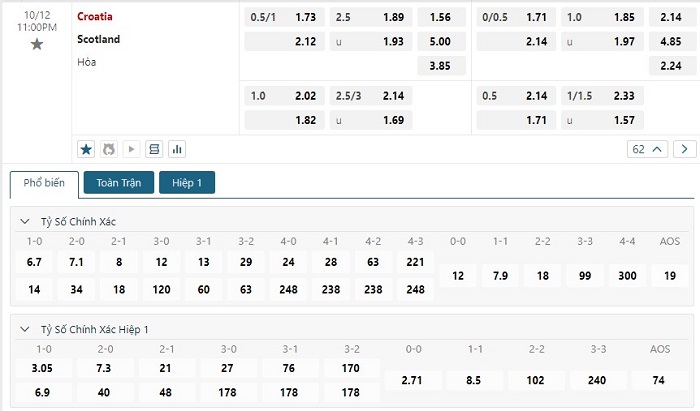
Task: Select AOS odds 19 in full-match scores
Action: pos(669,275)
